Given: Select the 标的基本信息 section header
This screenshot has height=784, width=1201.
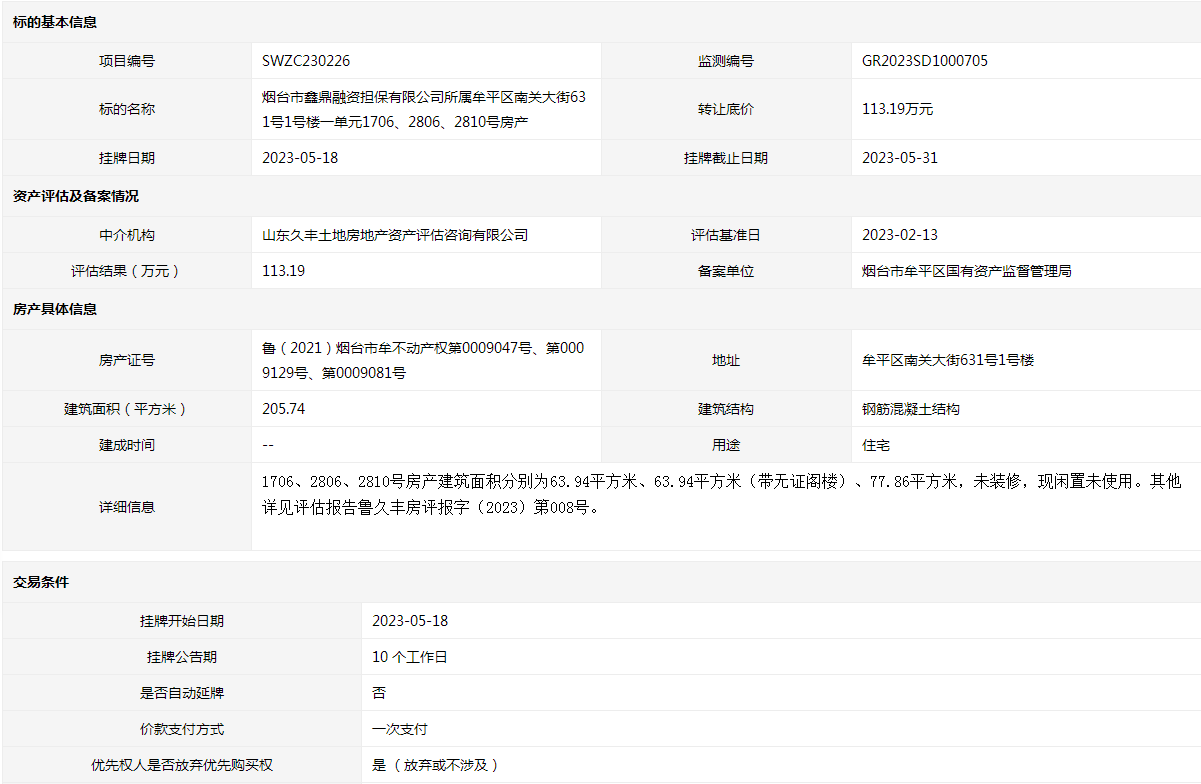Looking at the screenshot, I should (55, 22).
